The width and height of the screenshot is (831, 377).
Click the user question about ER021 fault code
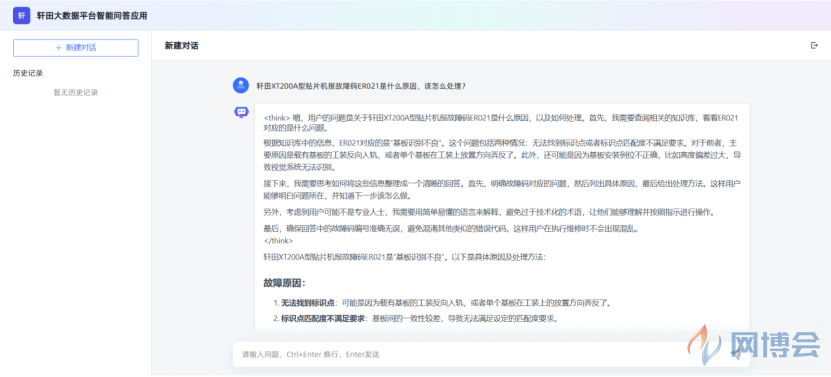tap(361, 86)
